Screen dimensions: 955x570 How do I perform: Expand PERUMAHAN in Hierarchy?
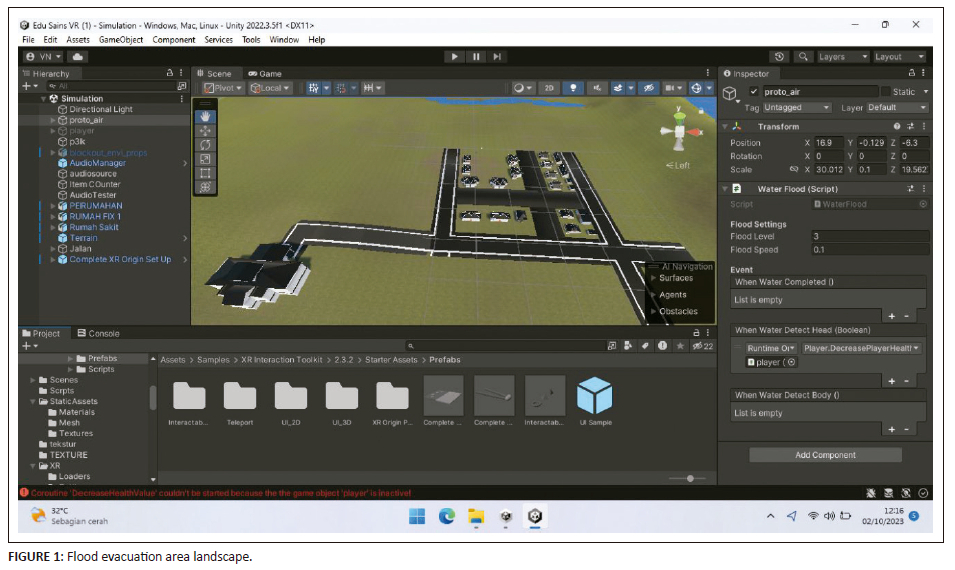(x=53, y=206)
